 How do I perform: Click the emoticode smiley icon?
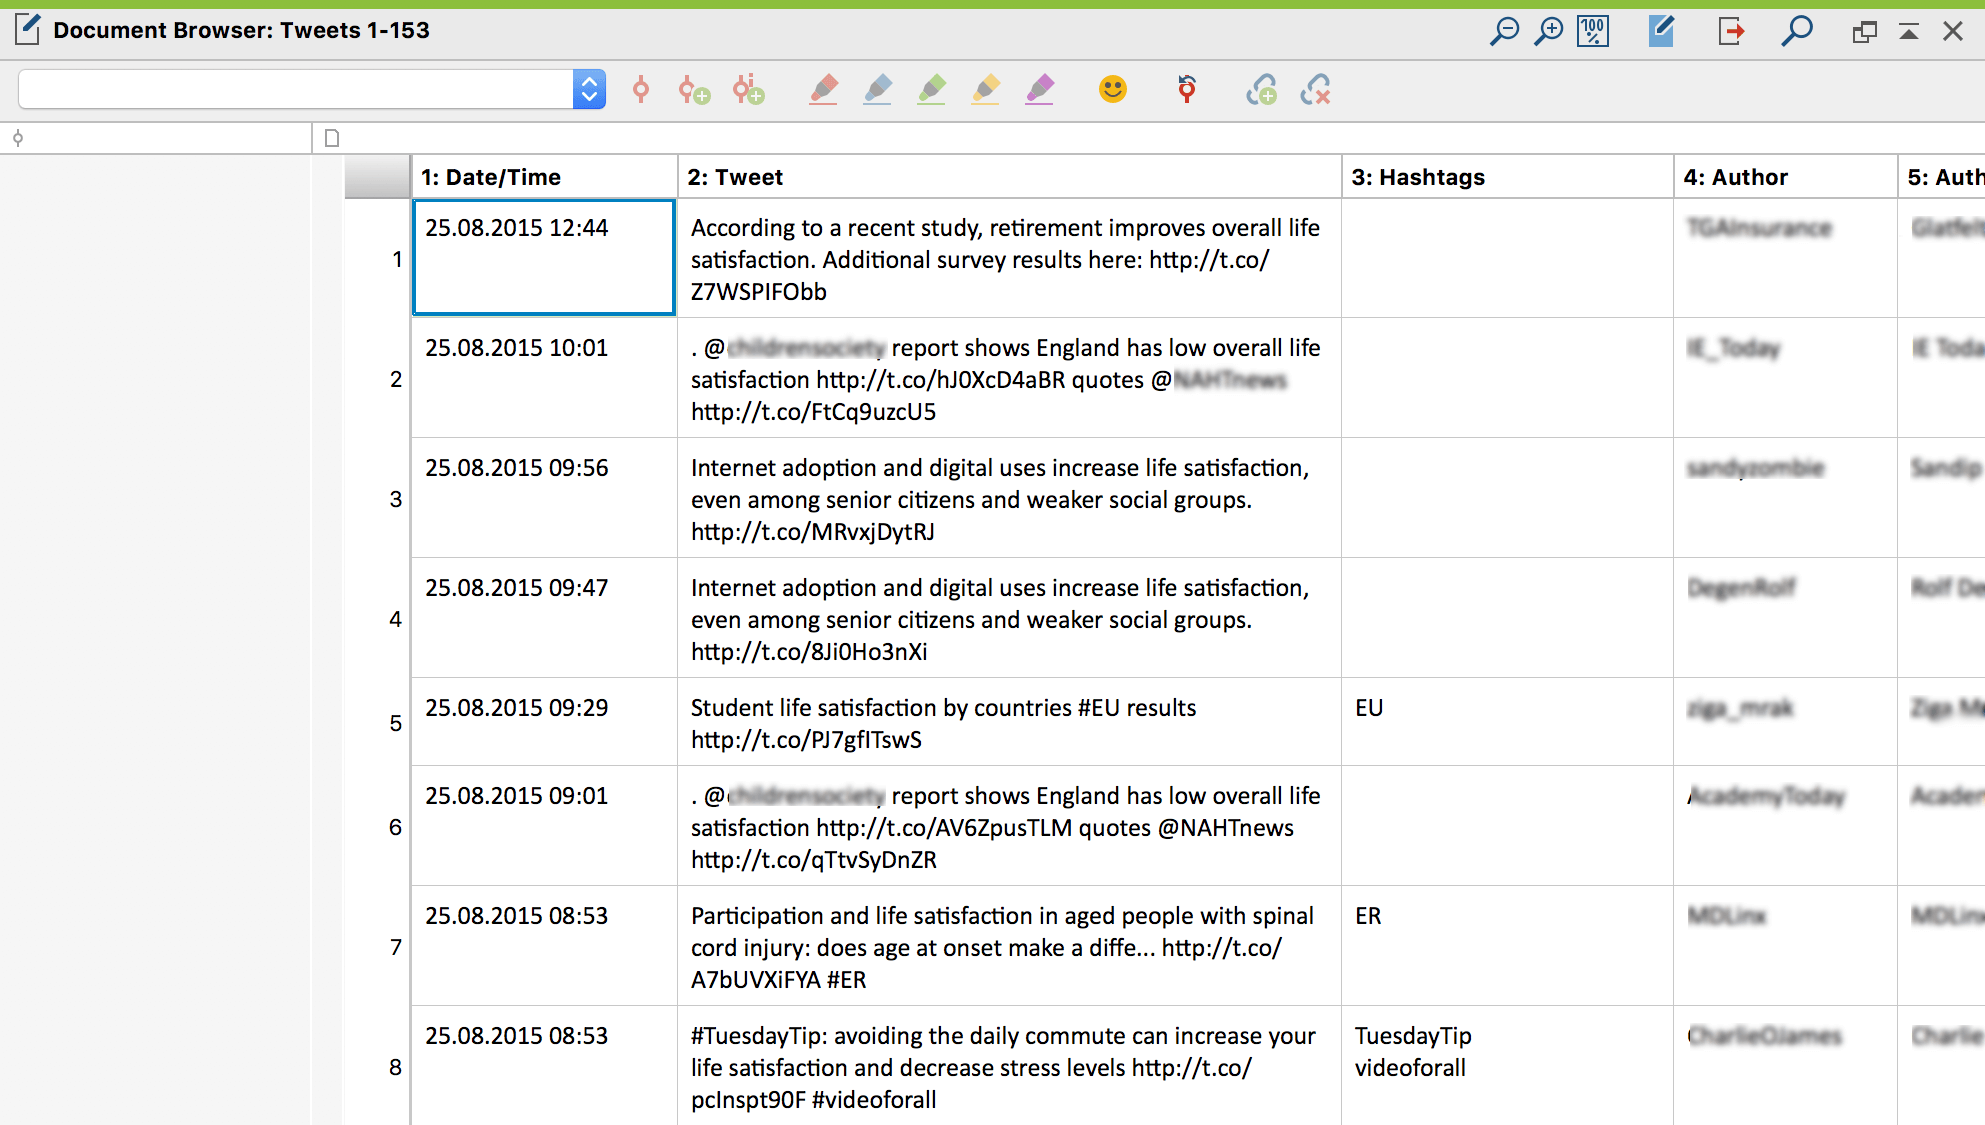(x=1113, y=90)
